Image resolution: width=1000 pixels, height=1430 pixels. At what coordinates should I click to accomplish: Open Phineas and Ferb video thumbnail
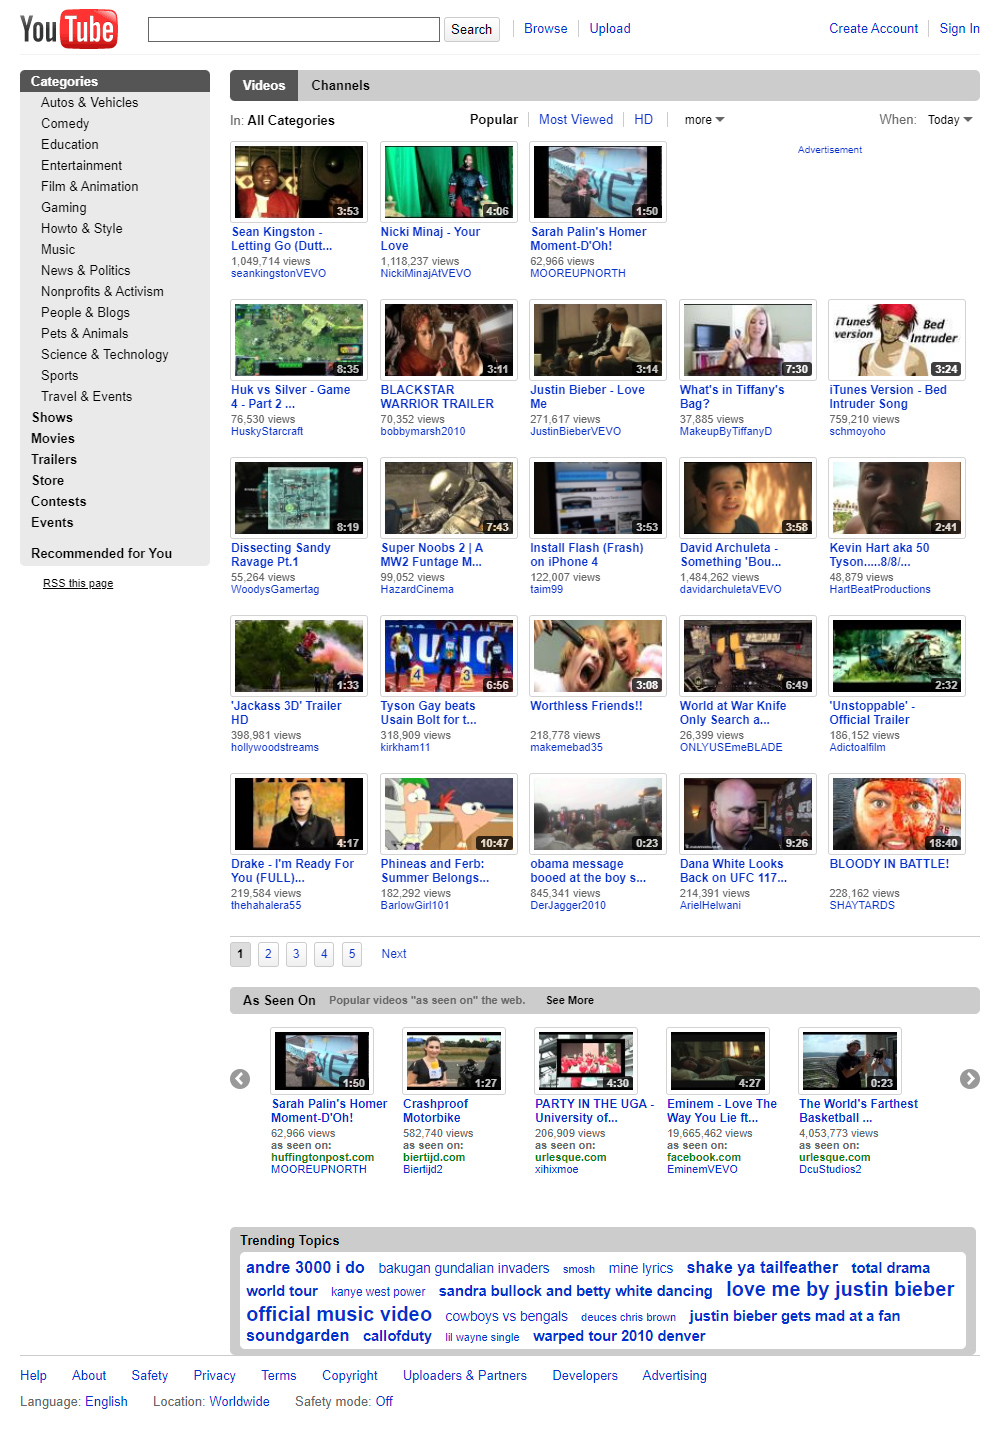point(448,814)
